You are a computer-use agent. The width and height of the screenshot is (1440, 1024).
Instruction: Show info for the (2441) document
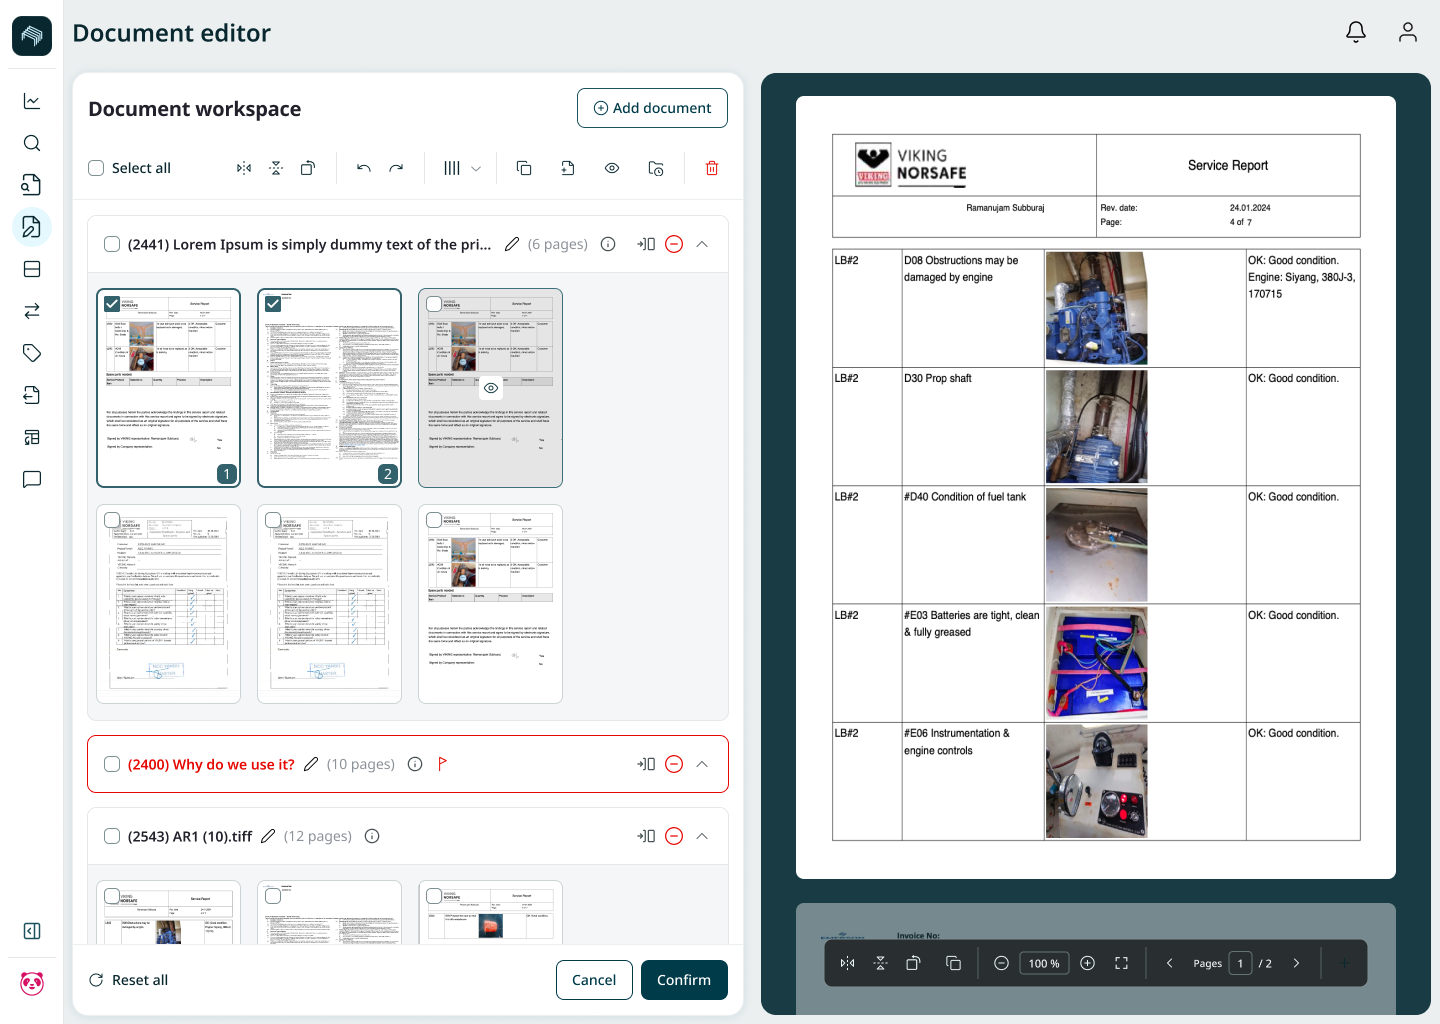608,244
